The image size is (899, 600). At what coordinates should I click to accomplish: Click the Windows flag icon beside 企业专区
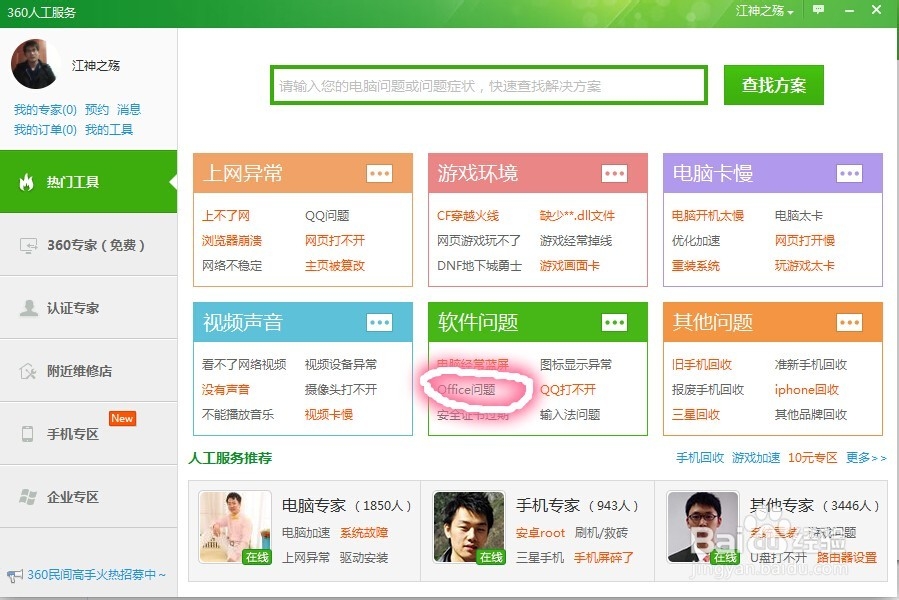28,497
